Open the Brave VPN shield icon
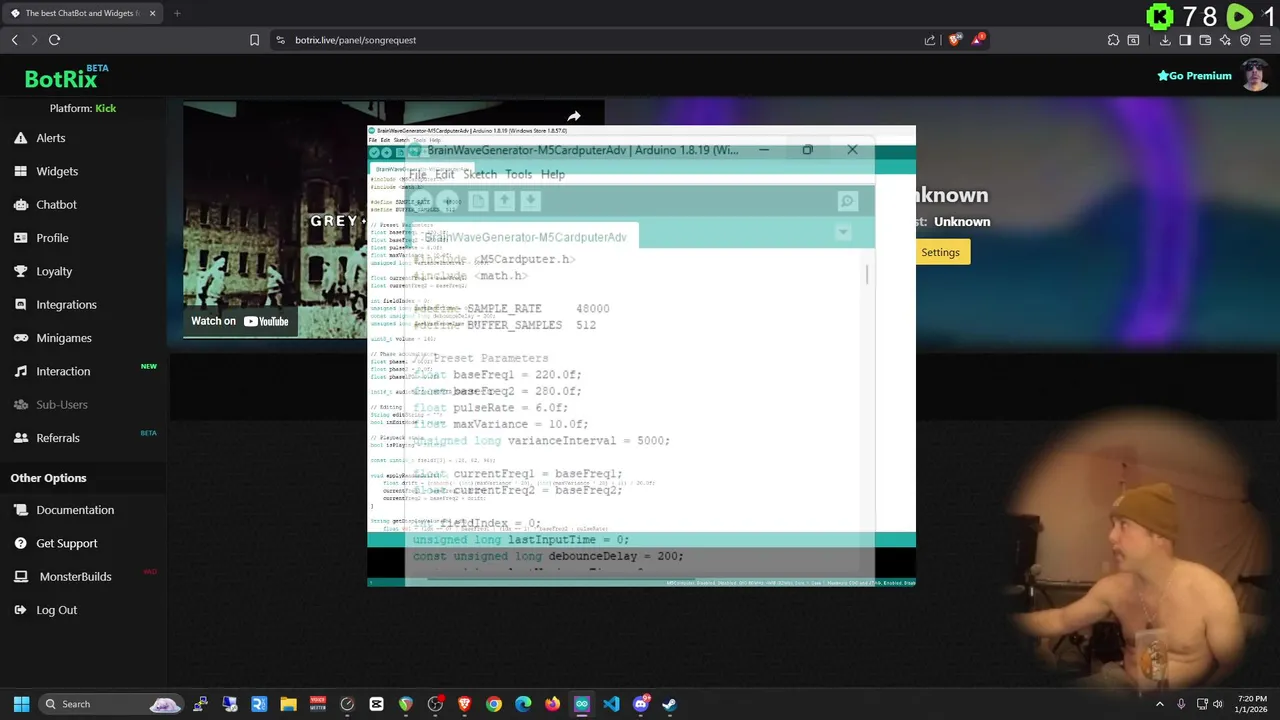The height and width of the screenshot is (720, 1280). [x=1245, y=40]
